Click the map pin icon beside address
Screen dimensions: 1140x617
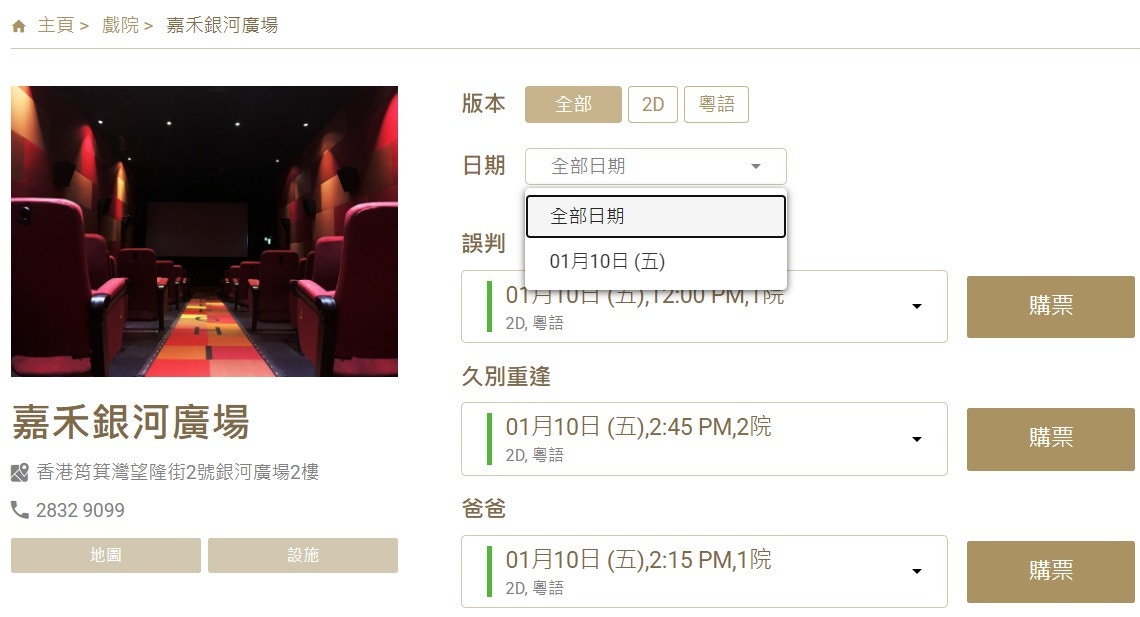tap(20, 472)
